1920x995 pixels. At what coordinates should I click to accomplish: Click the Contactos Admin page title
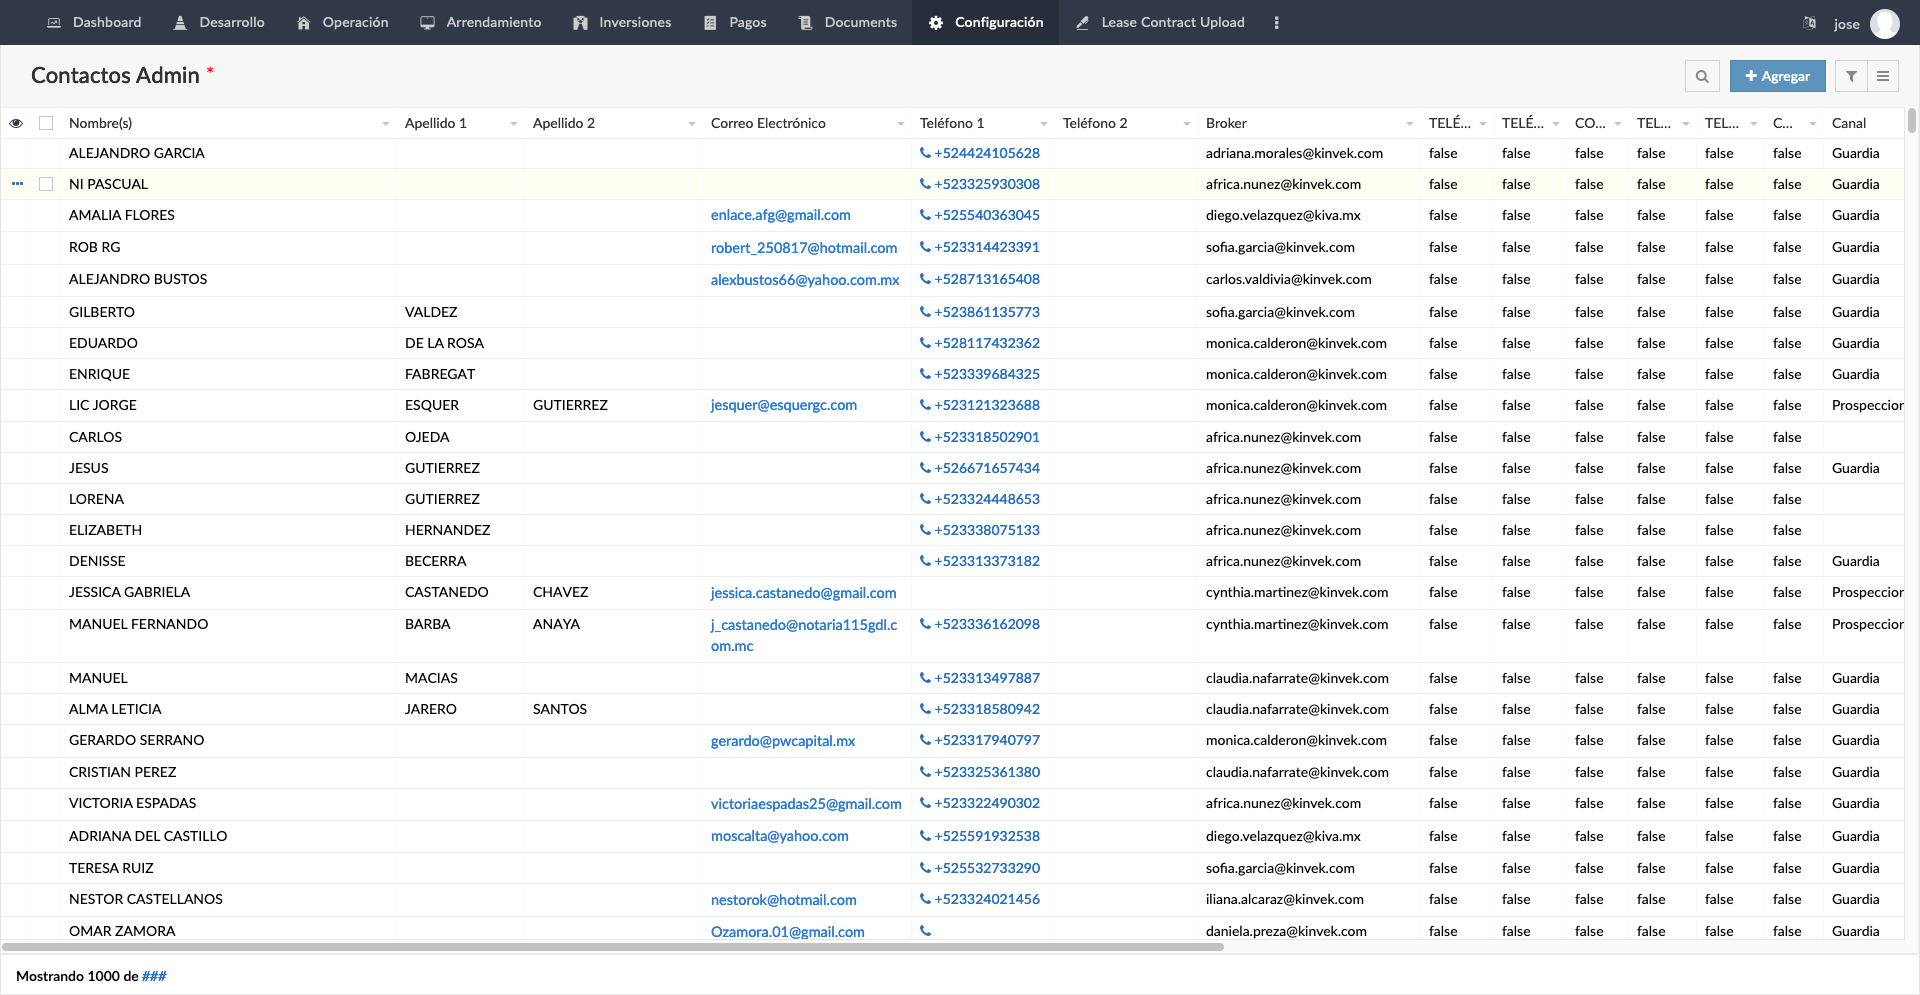click(x=115, y=75)
